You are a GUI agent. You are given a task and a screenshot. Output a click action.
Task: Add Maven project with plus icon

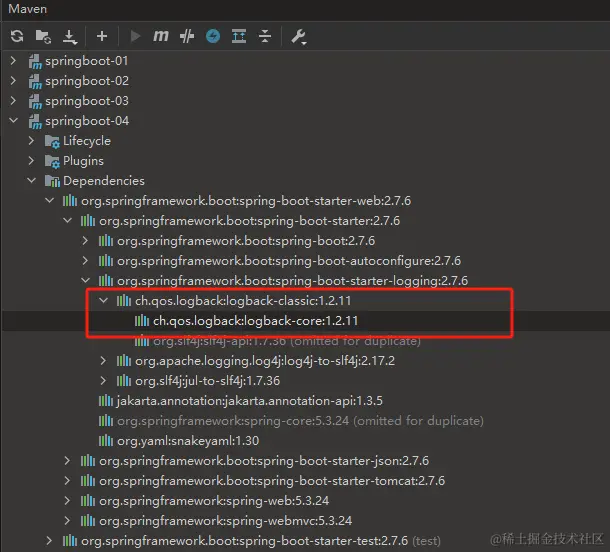click(x=102, y=36)
